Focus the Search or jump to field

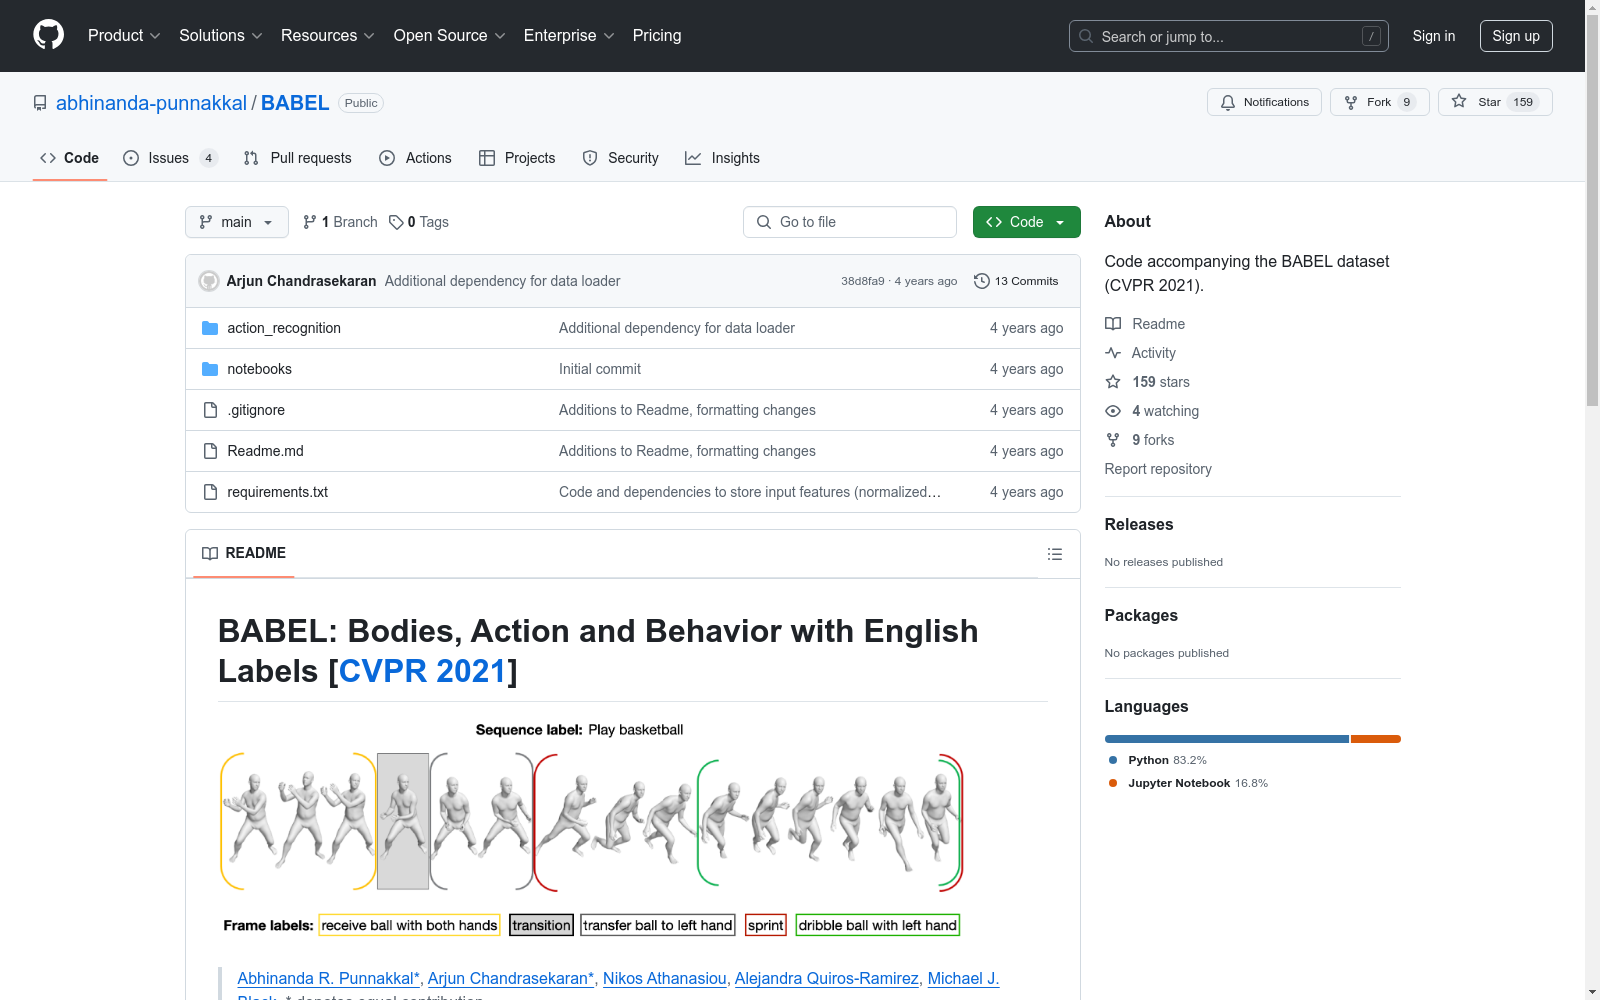tap(1229, 36)
